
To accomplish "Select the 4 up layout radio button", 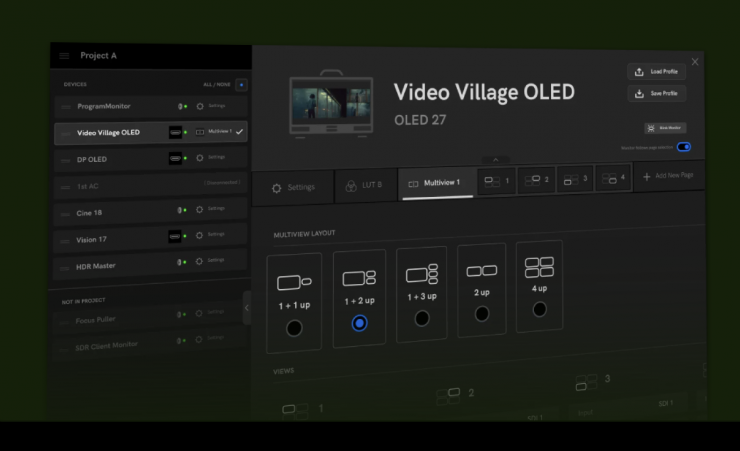I will [540, 309].
